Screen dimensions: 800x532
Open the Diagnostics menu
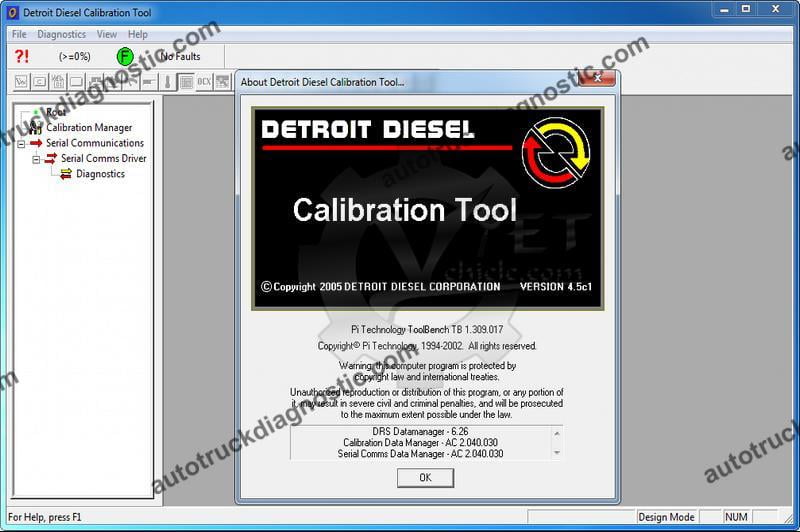[61, 34]
